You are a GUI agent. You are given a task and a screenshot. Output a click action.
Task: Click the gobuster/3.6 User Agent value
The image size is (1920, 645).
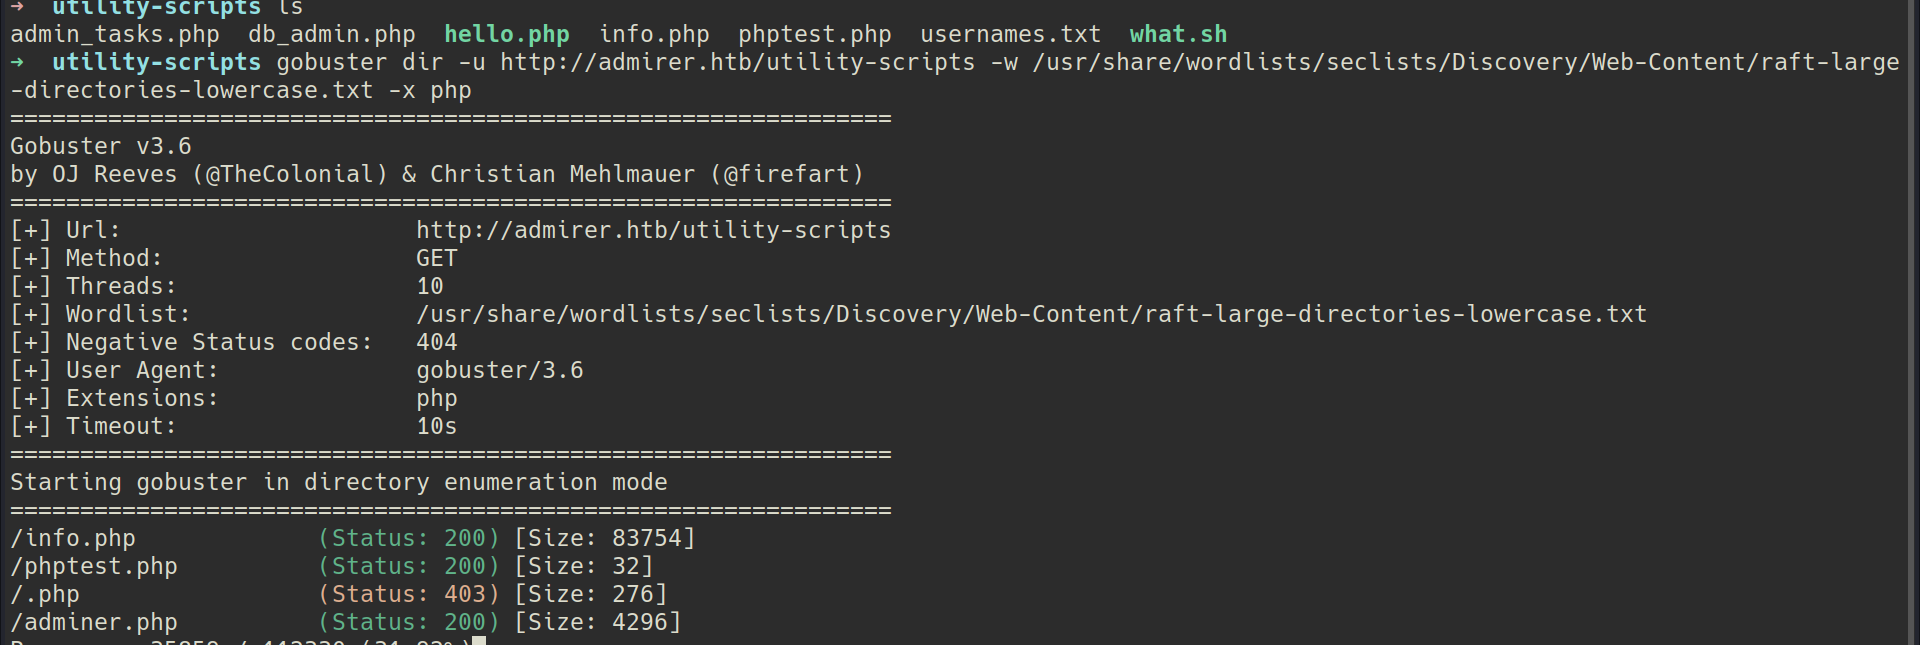tap(499, 371)
